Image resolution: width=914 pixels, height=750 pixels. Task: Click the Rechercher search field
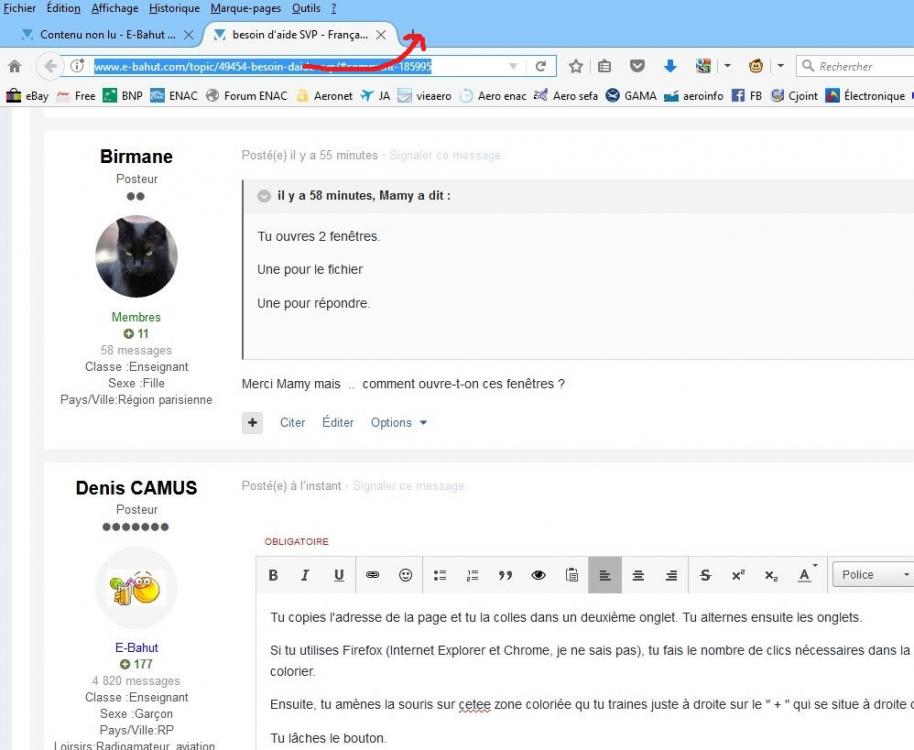pos(857,66)
